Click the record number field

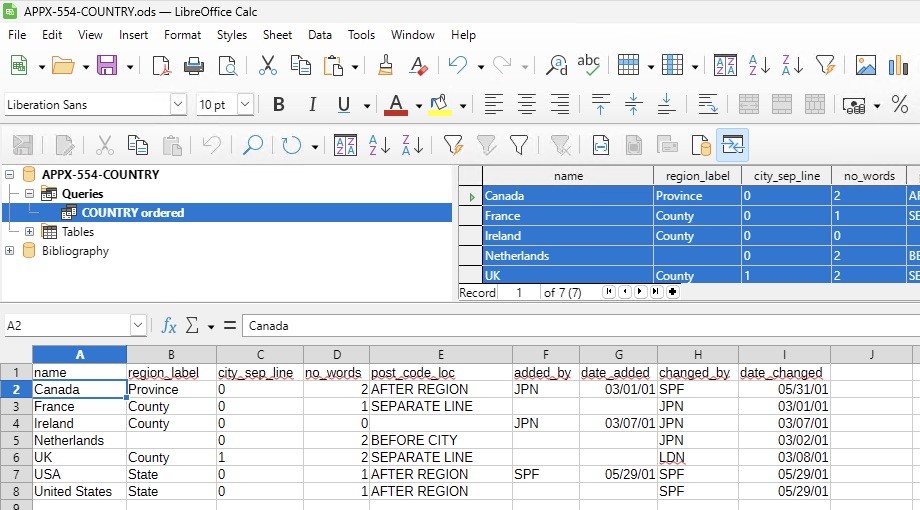pyautogui.click(x=519, y=292)
